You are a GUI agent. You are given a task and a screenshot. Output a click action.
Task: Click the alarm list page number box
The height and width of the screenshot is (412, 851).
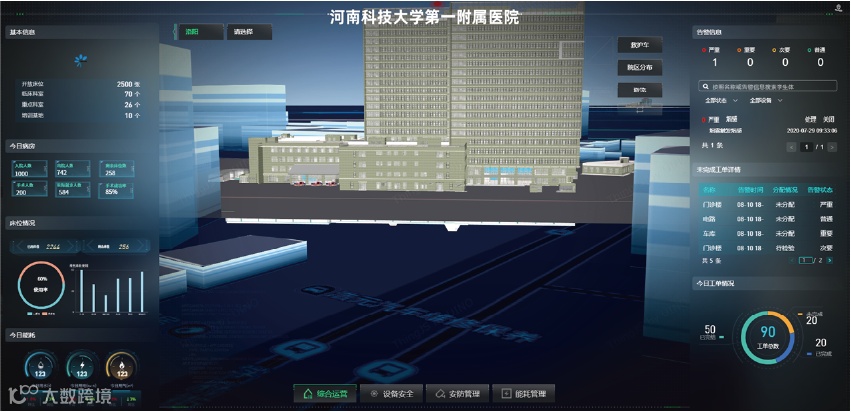coord(806,147)
